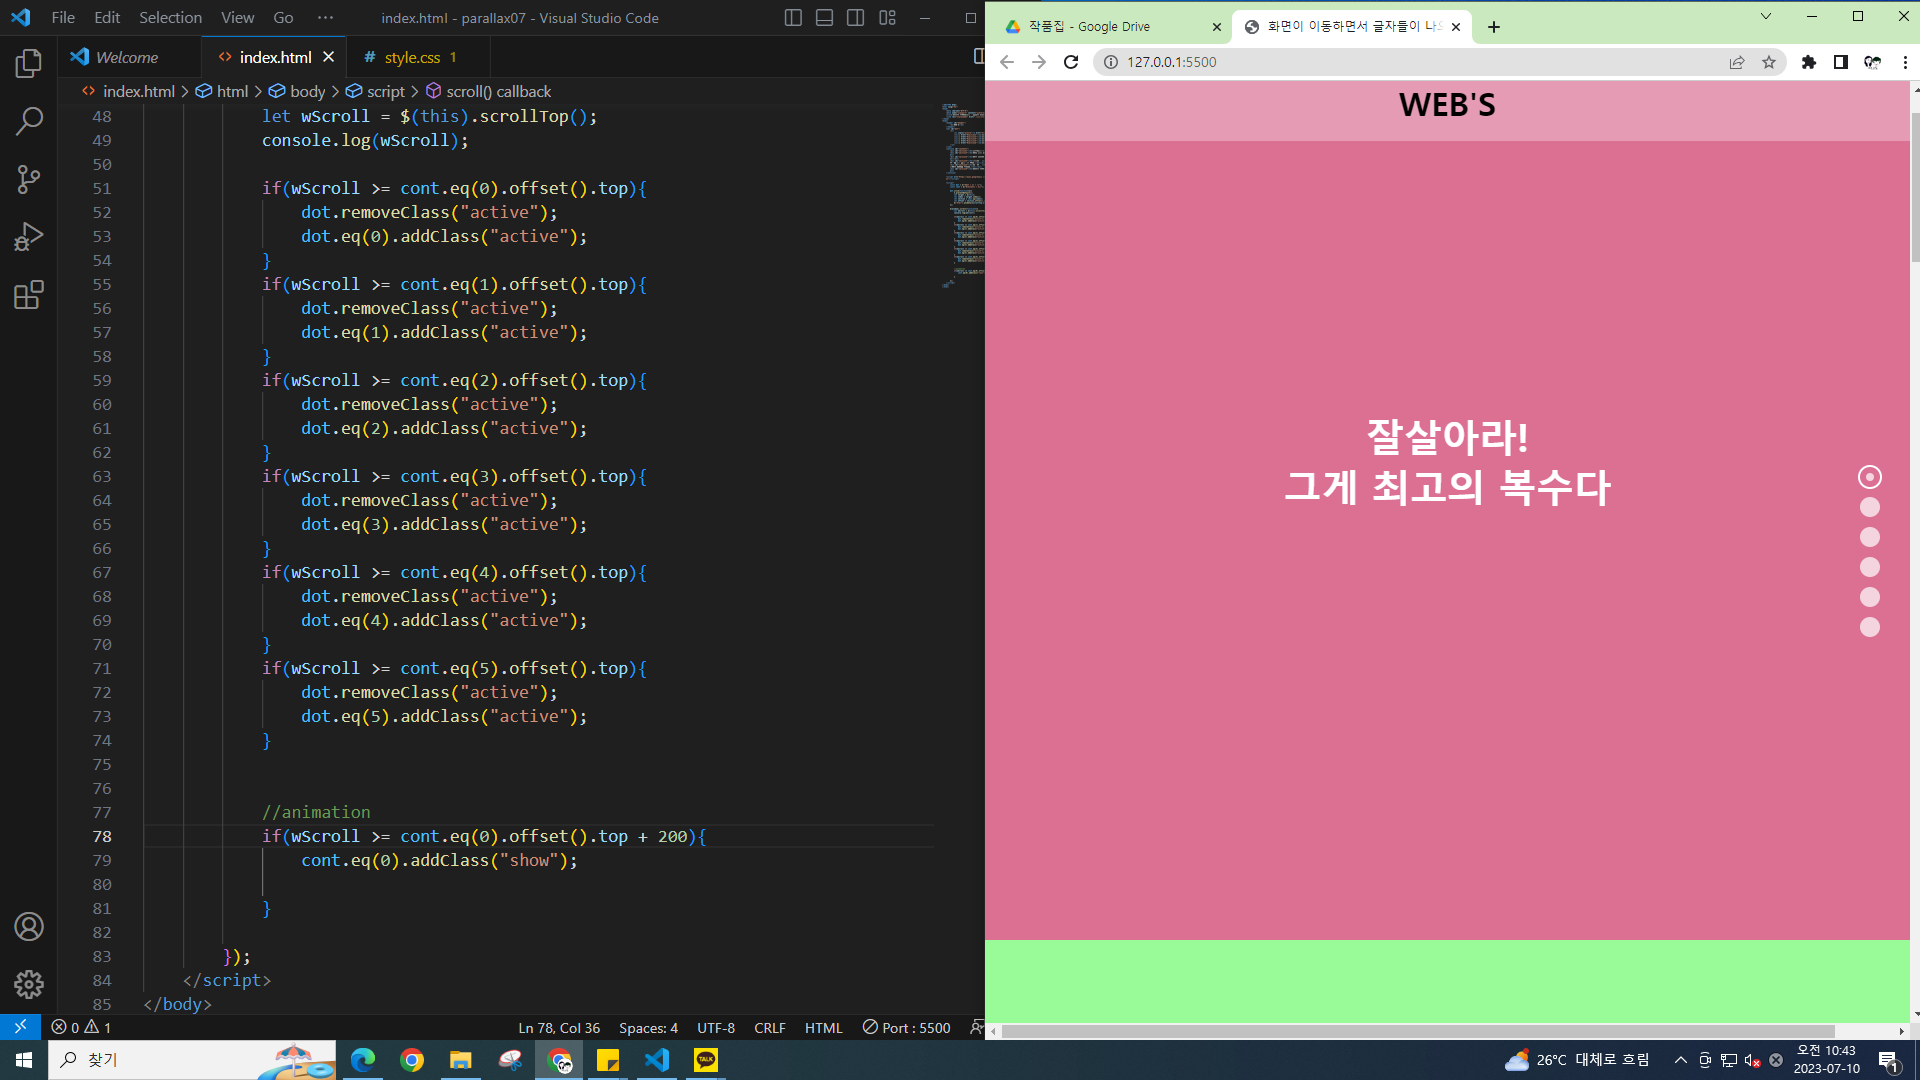Open the additional menus ellipsis
The image size is (1920, 1080).
(x=325, y=18)
